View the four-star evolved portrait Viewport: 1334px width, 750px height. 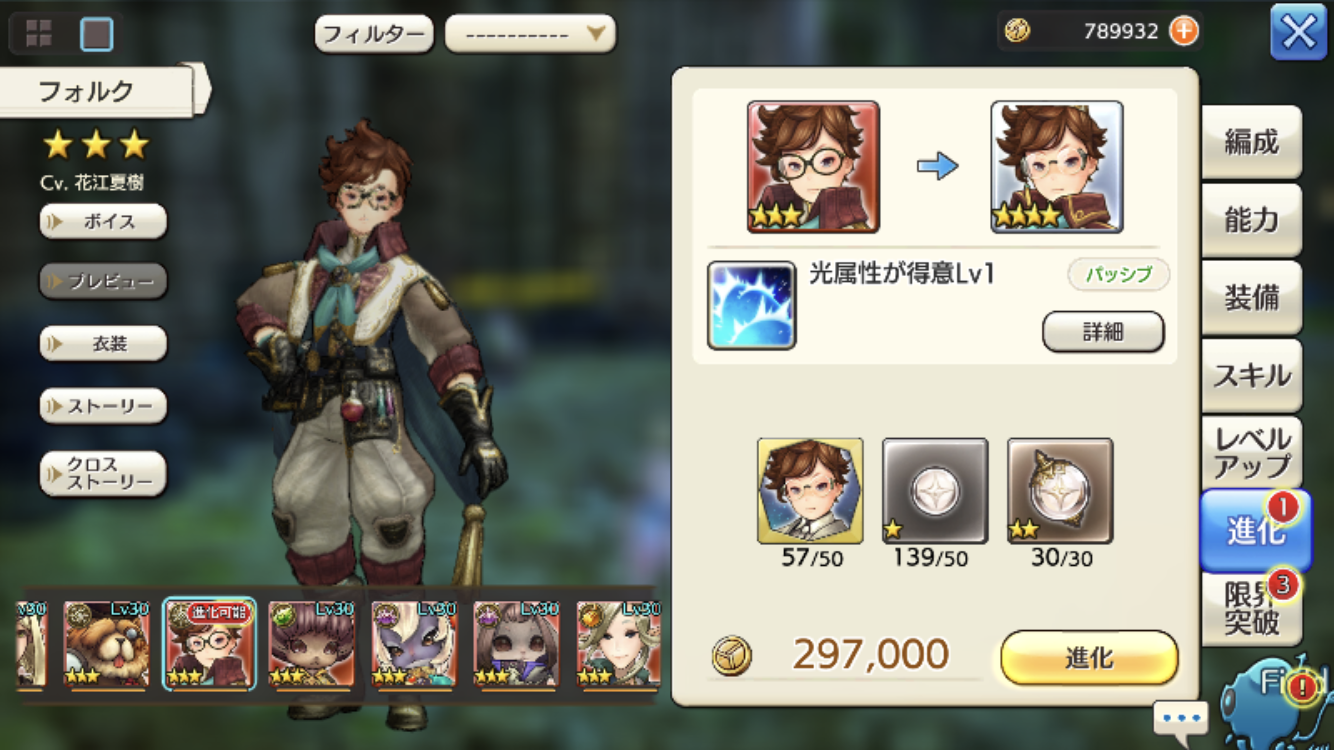(x=1057, y=167)
